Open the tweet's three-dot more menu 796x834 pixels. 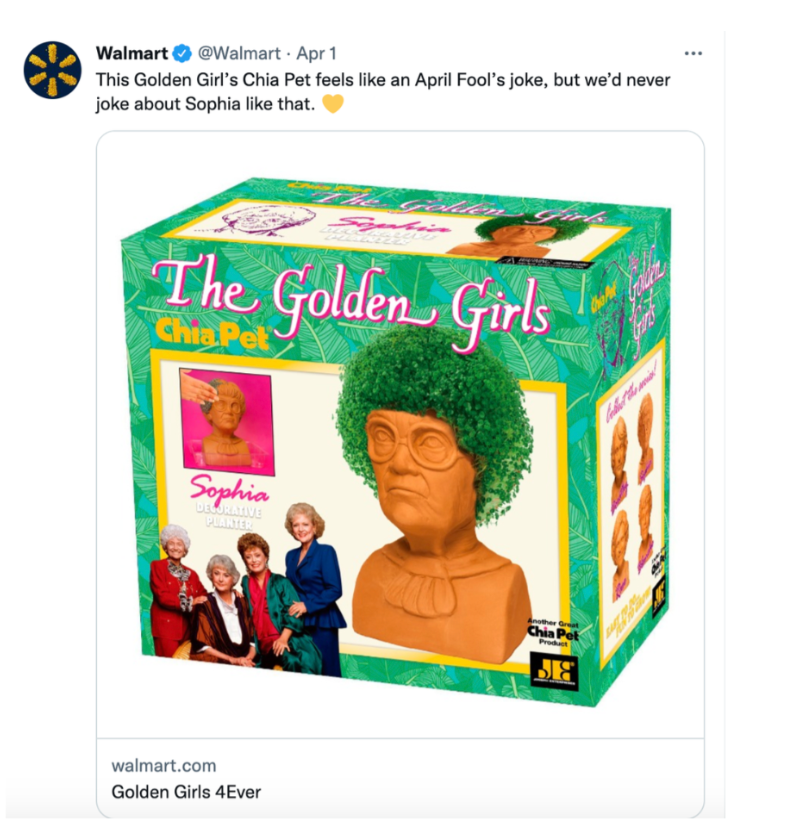pos(693,53)
